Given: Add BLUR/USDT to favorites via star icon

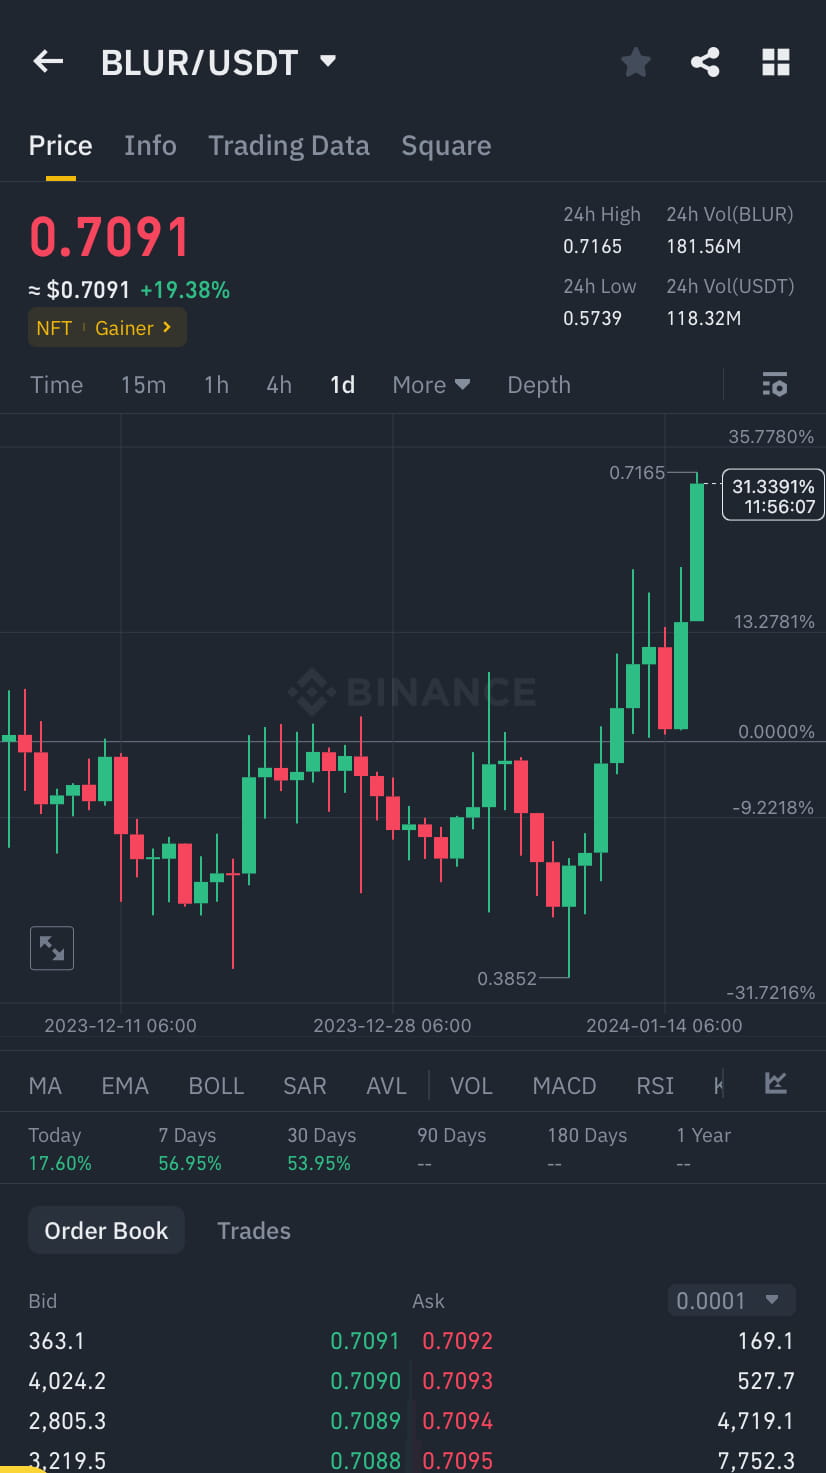Looking at the screenshot, I should pos(636,61).
